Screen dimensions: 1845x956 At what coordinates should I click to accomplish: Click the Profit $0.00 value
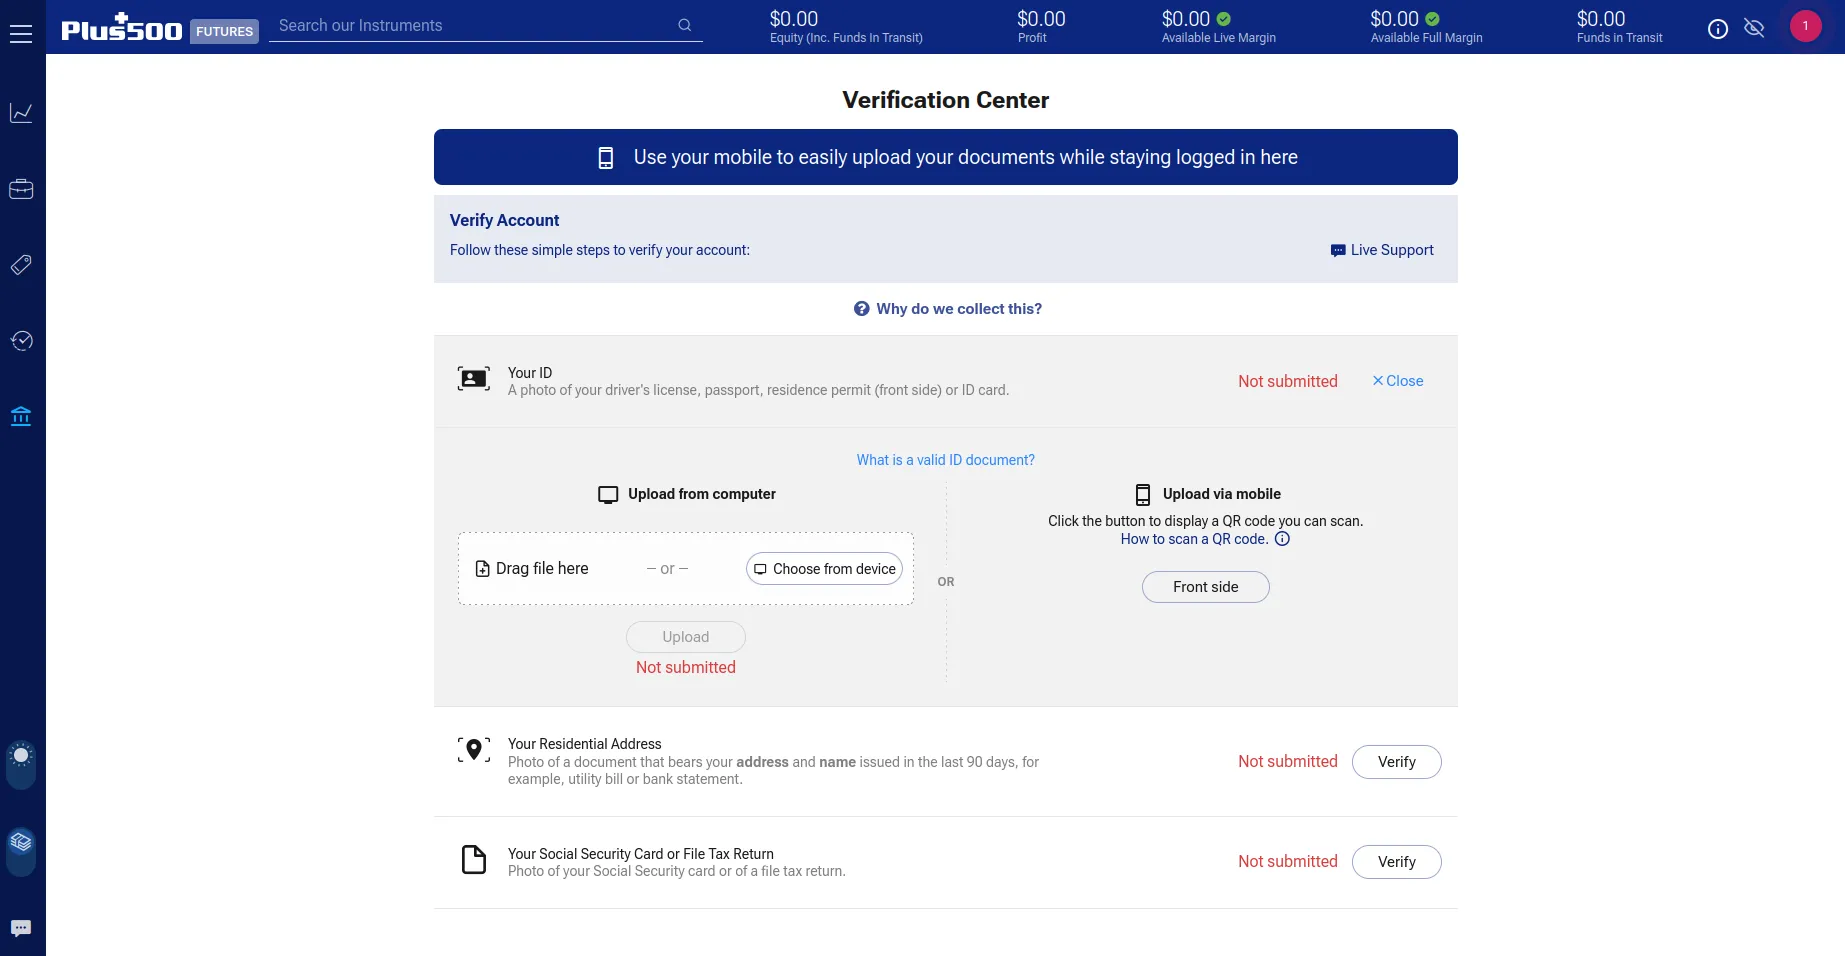click(1041, 19)
